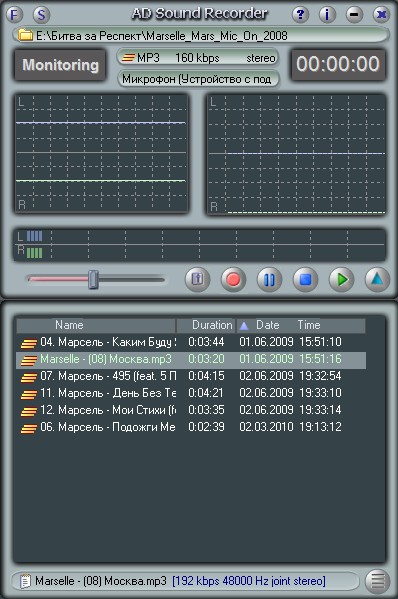The width and height of the screenshot is (398, 599).
Task: Minimize the AD Sound Recorder window
Action: coord(354,15)
